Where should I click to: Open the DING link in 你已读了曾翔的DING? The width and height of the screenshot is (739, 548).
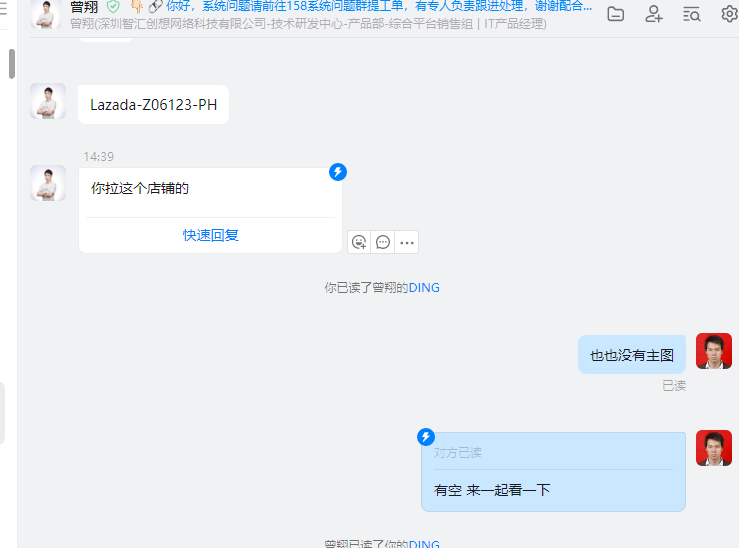point(424,287)
